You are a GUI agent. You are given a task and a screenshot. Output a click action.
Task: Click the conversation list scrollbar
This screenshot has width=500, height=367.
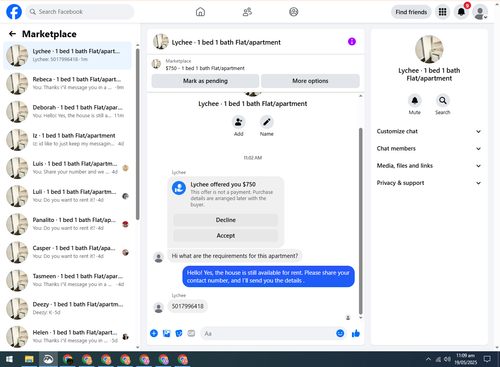tap(137, 134)
